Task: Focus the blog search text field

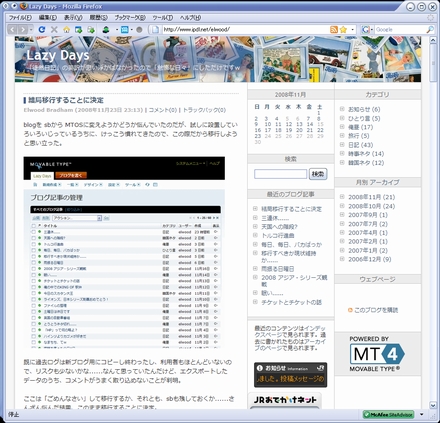Action: pos(280,174)
